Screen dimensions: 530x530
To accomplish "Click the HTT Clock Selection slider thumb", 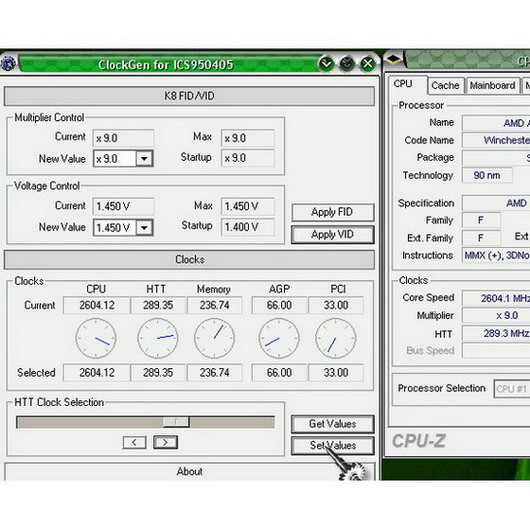I will tap(176, 422).
